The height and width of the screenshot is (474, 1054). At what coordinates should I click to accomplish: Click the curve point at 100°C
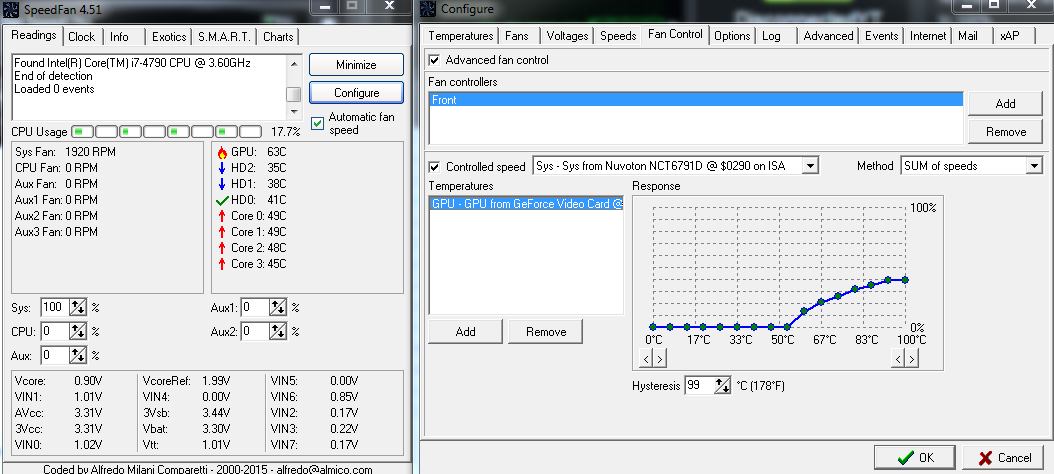pyautogui.click(x=905, y=280)
